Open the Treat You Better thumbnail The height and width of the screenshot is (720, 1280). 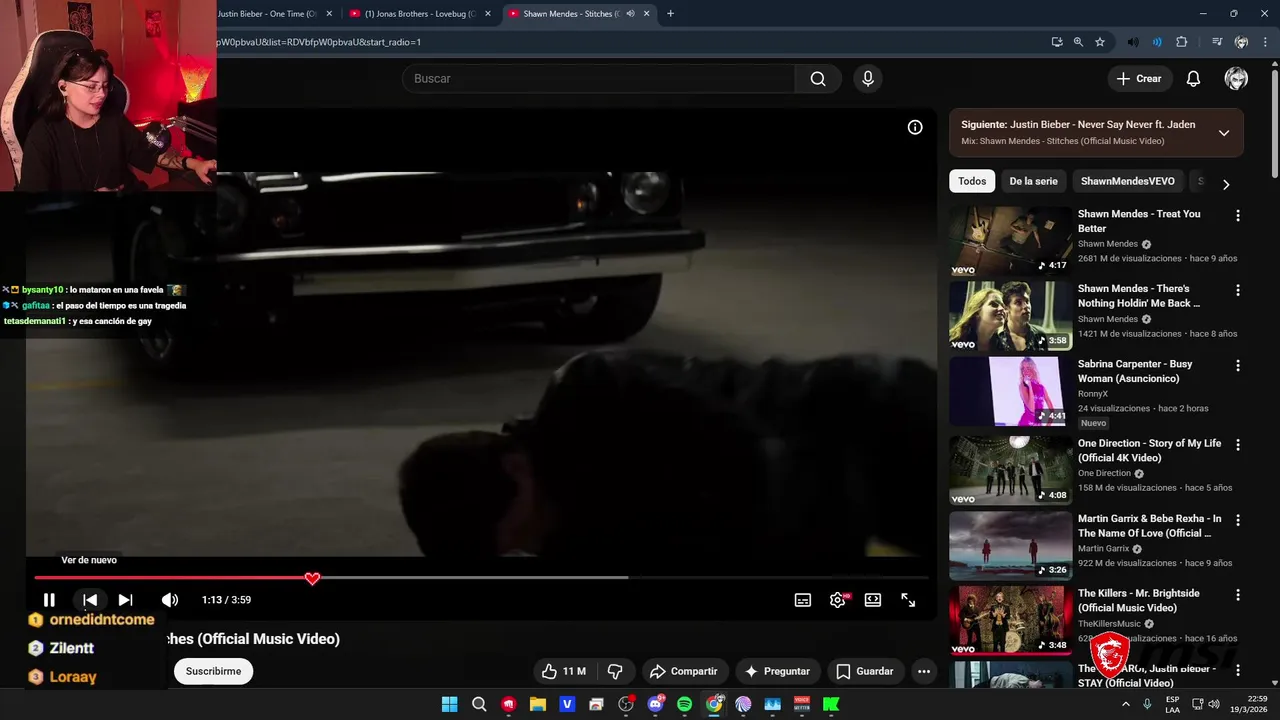[x=1010, y=241]
